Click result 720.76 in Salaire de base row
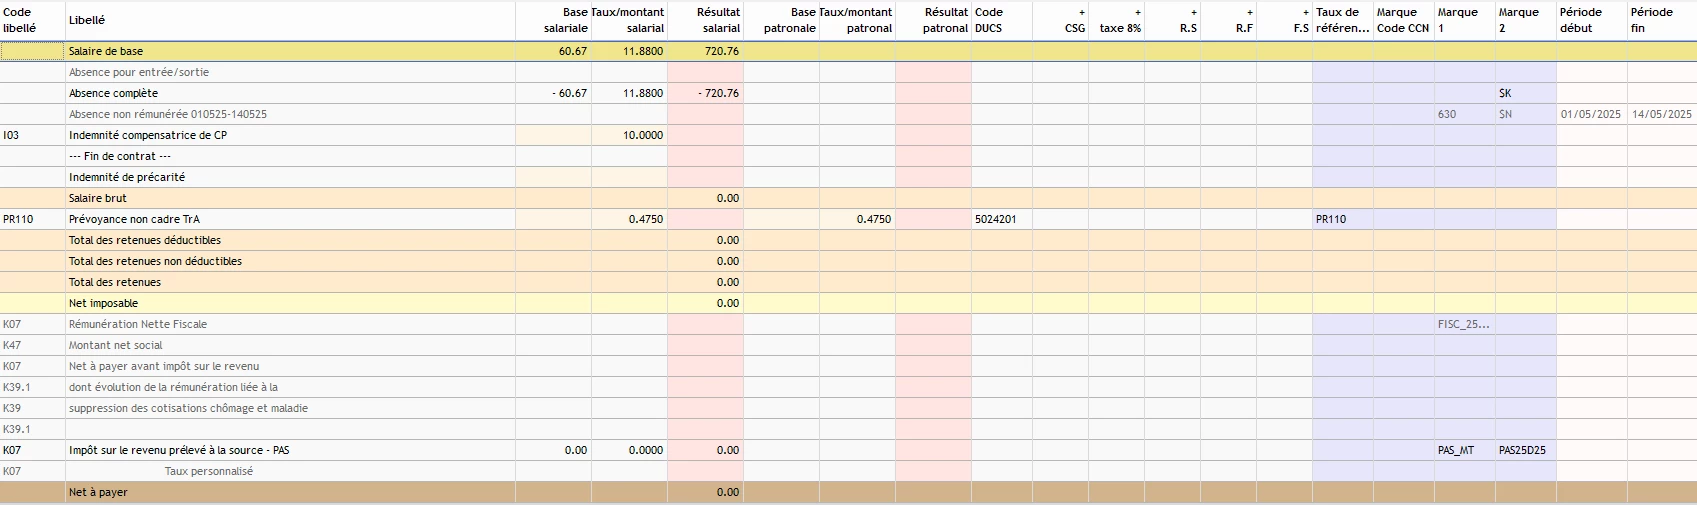This screenshot has height=505, width=1697. [722, 51]
